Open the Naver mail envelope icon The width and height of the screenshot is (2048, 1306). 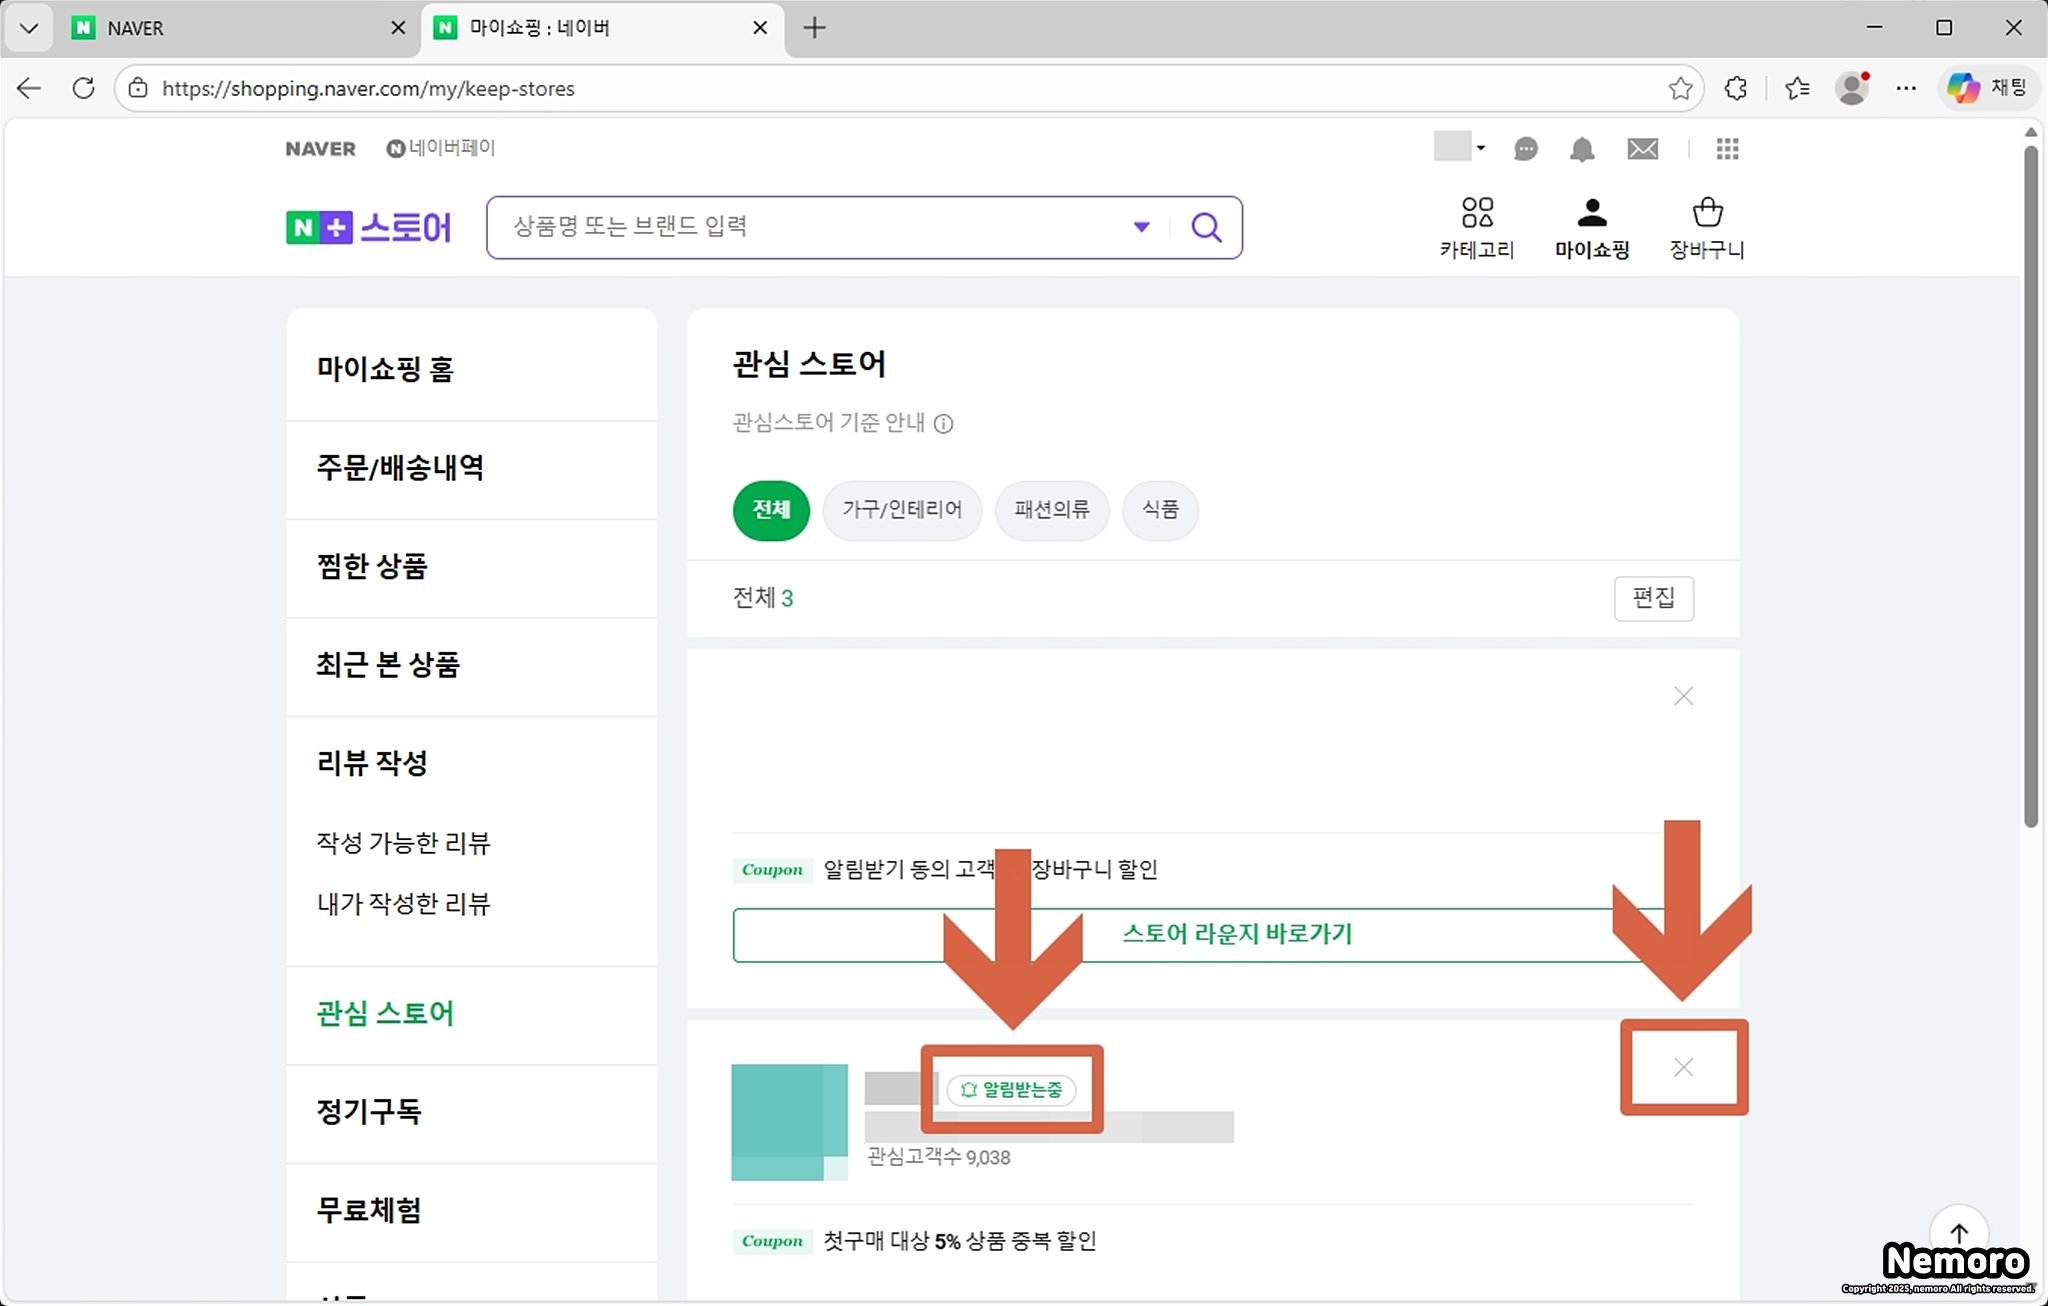click(1642, 150)
